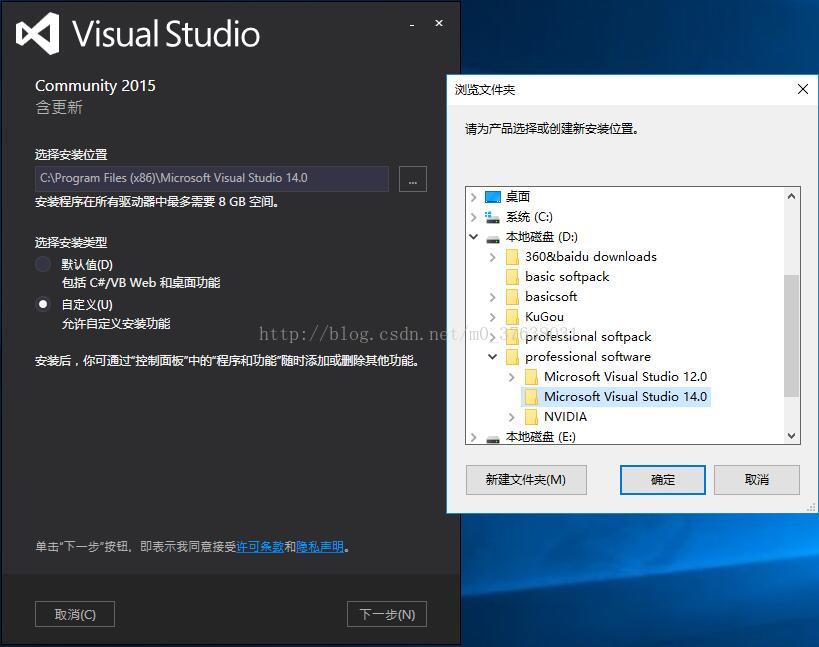This screenshot has height=647, width=819.
Task: Click the Visual Studio logo icon
Action: point(38,34)
